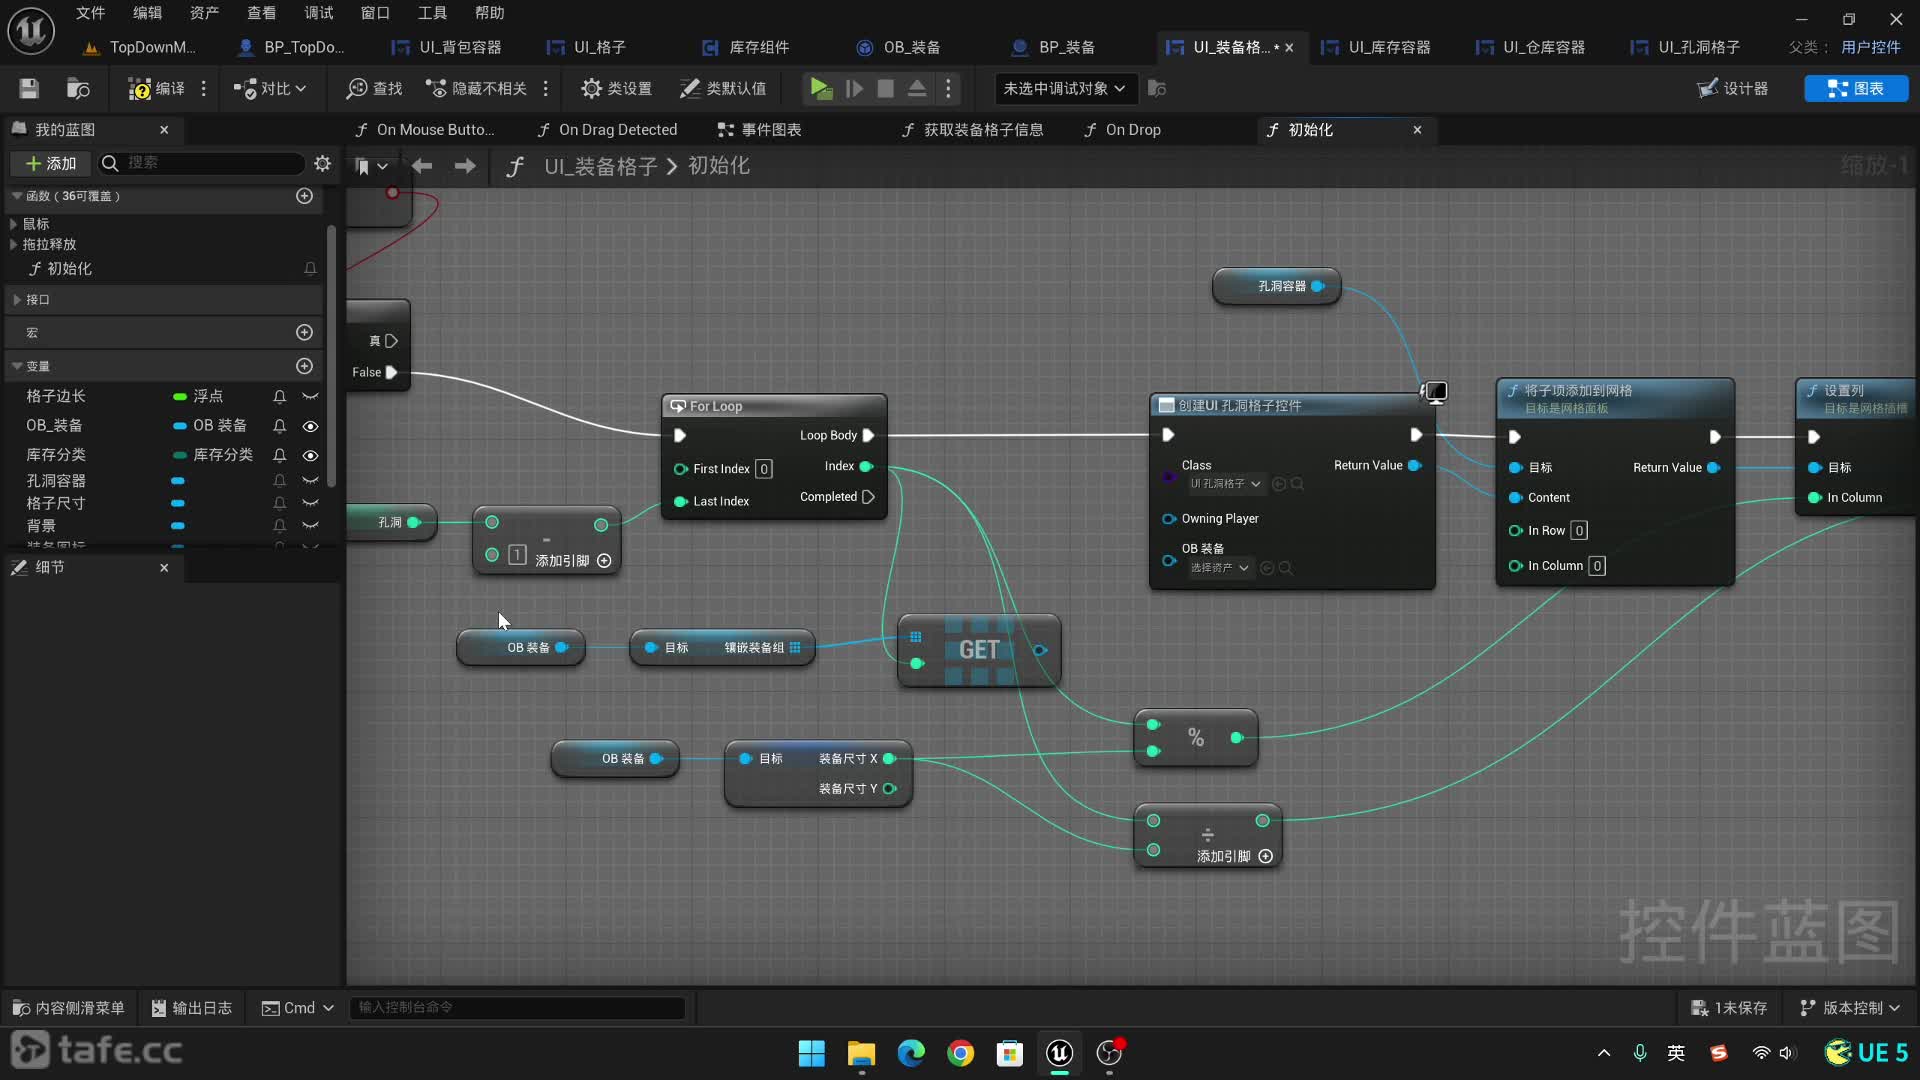Open the 文件 menu
1920x1080 pixels.
tap(90, 13)
